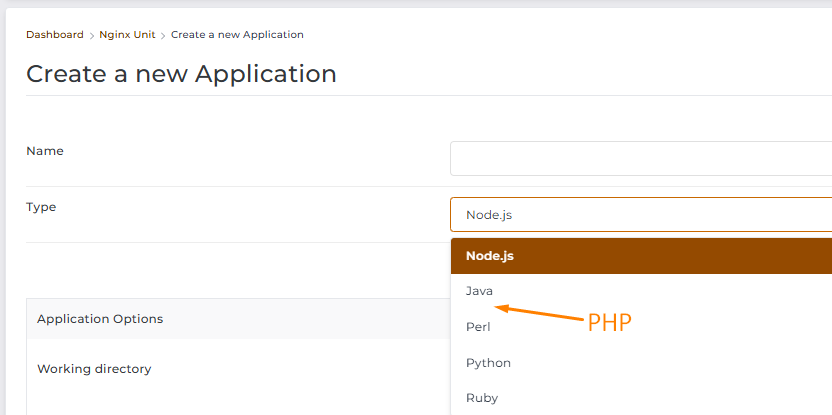This screenshot has width=832, height=415.
Task: Focus the Name text input field
Action: 640,158
